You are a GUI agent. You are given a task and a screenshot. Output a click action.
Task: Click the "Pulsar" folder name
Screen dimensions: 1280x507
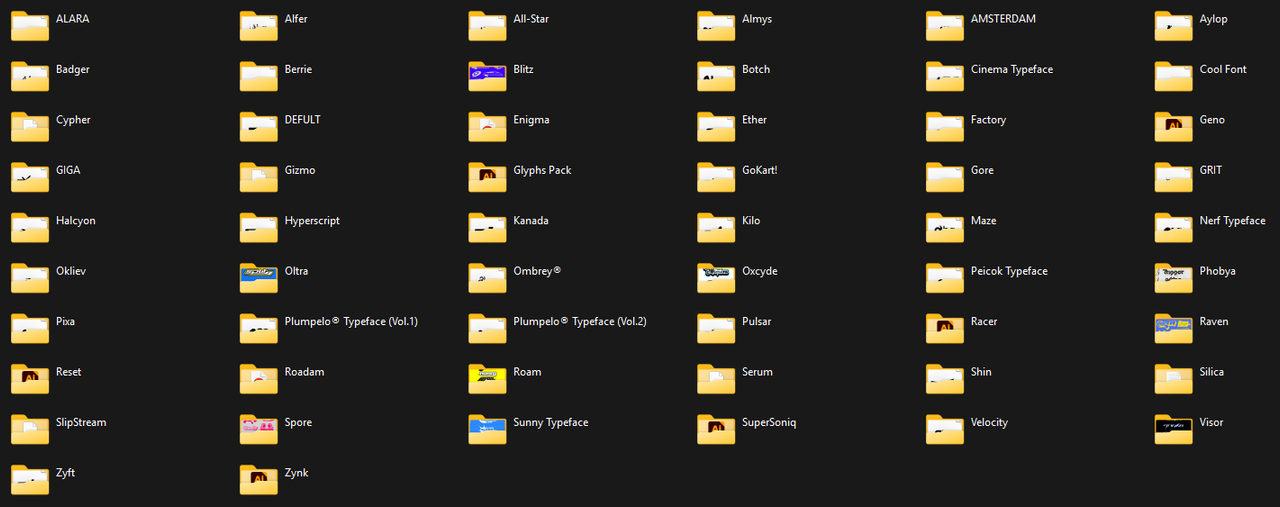click(x=756, y=322)
